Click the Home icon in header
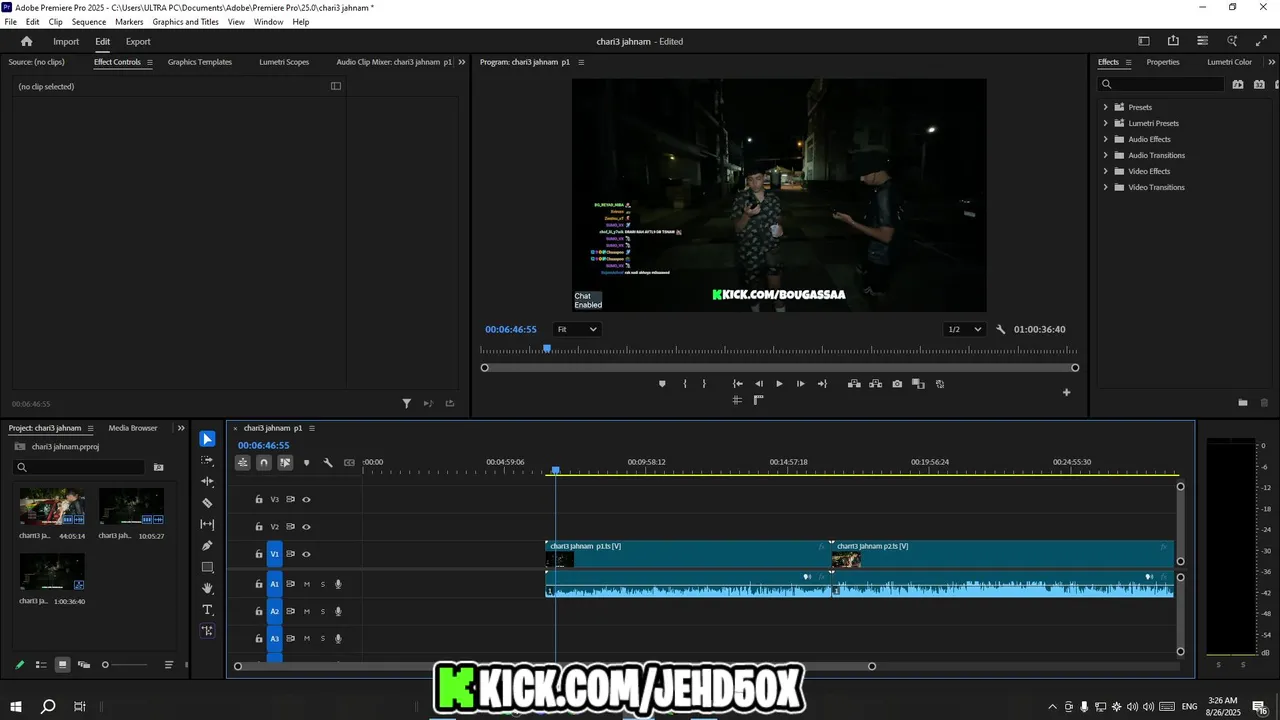 pos(27,41)
